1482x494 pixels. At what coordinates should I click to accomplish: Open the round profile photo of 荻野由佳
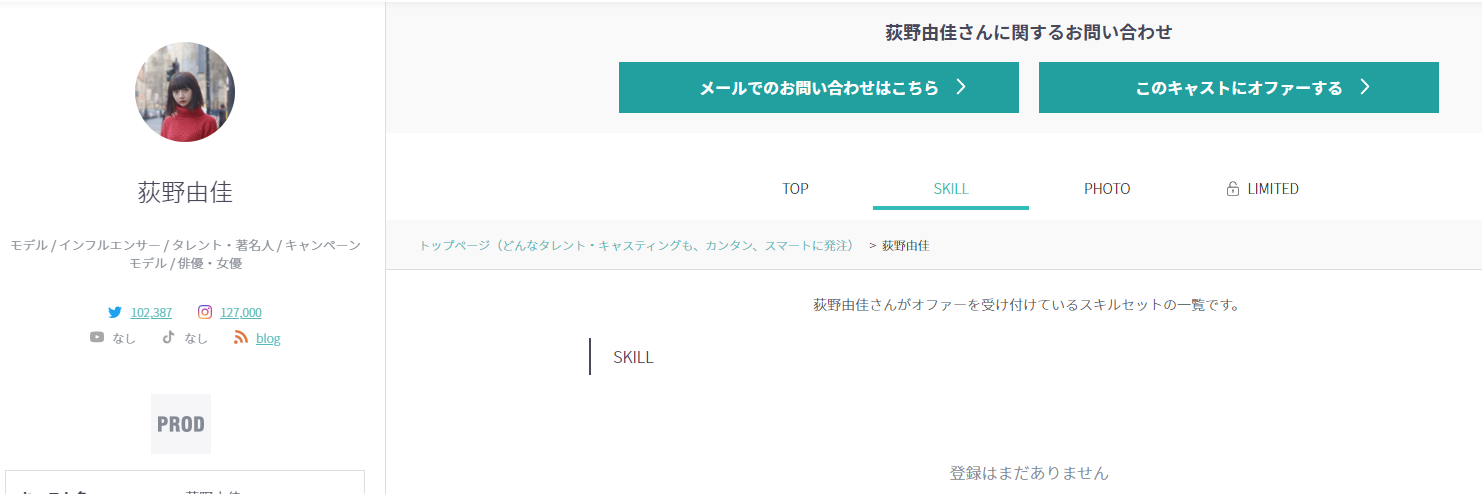185,92
